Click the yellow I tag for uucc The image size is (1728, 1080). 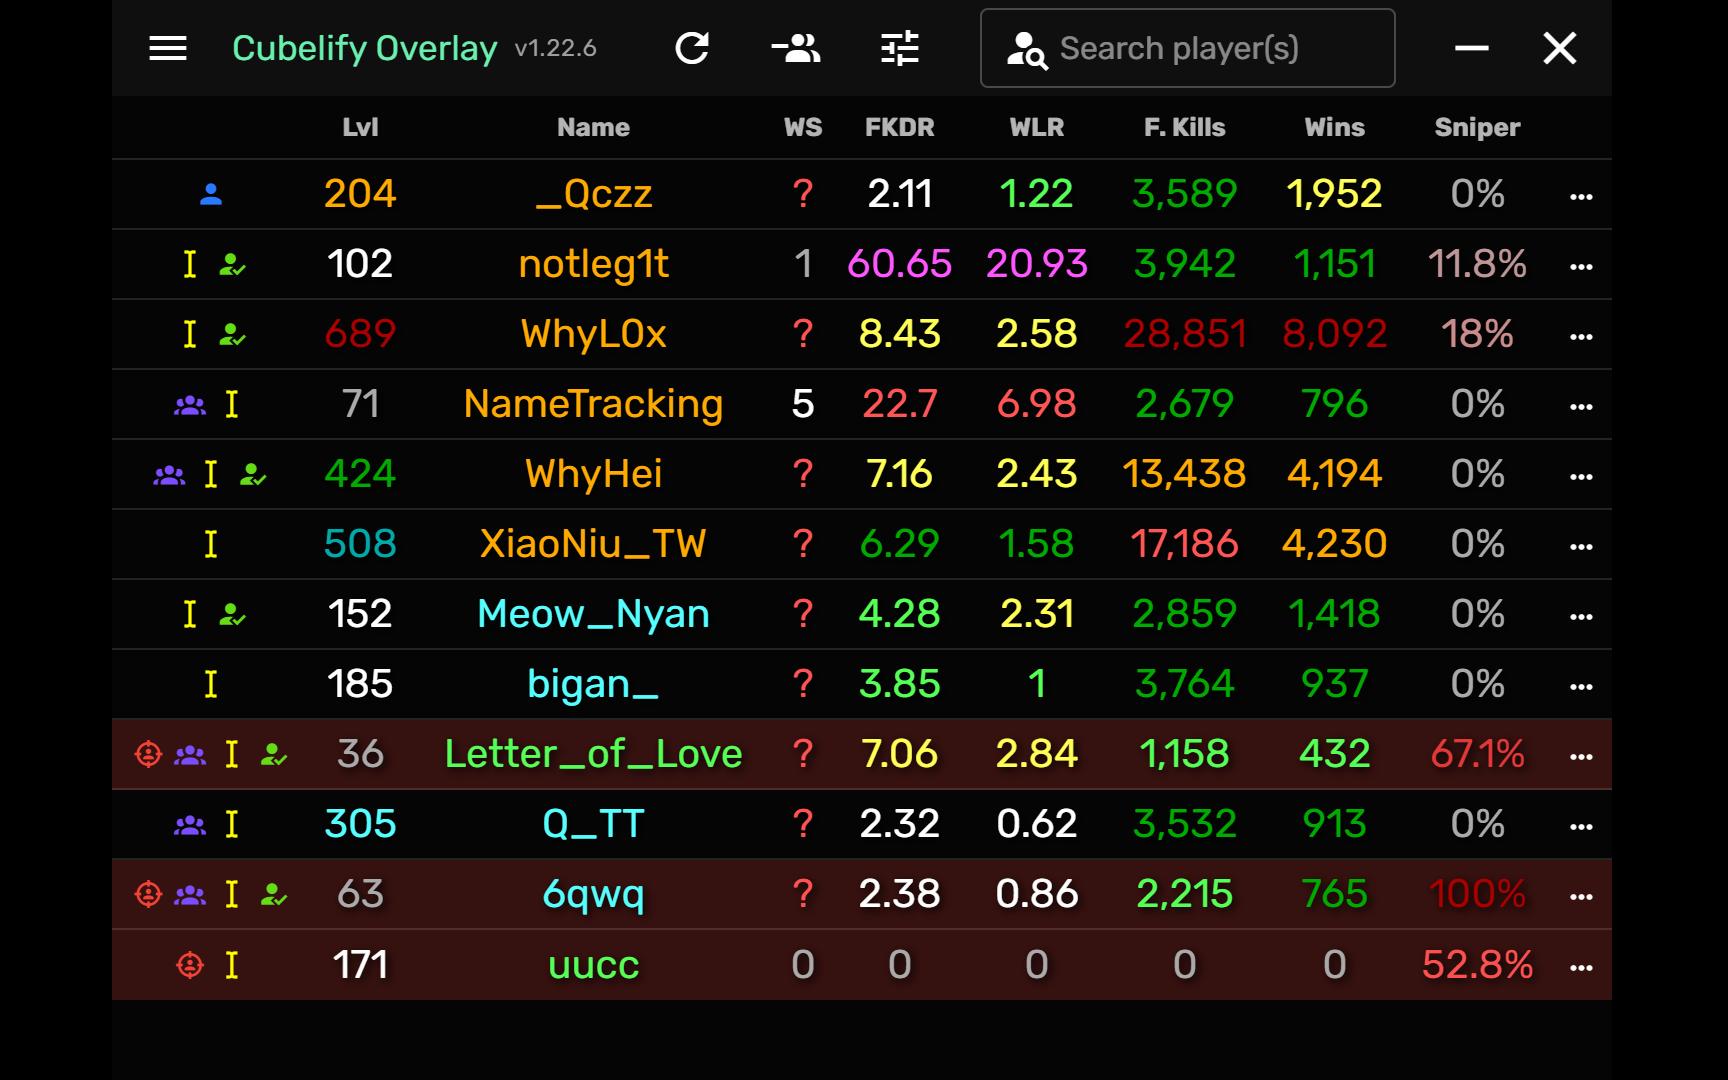point(232,965)
